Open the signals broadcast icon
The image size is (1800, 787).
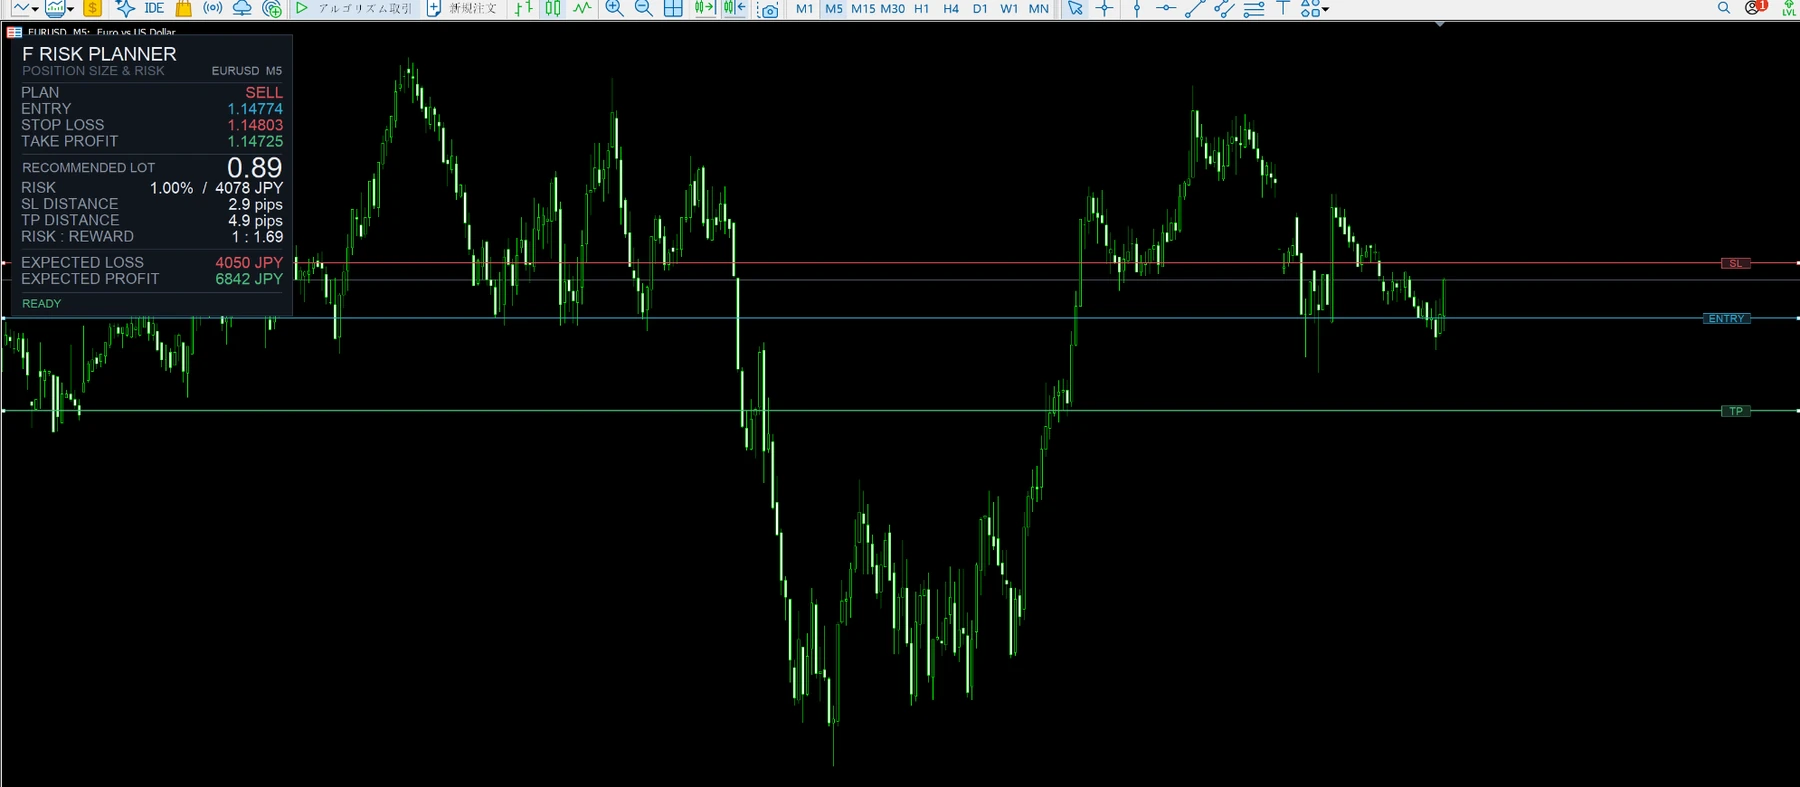pyautogui.click(x=213, y=8)
